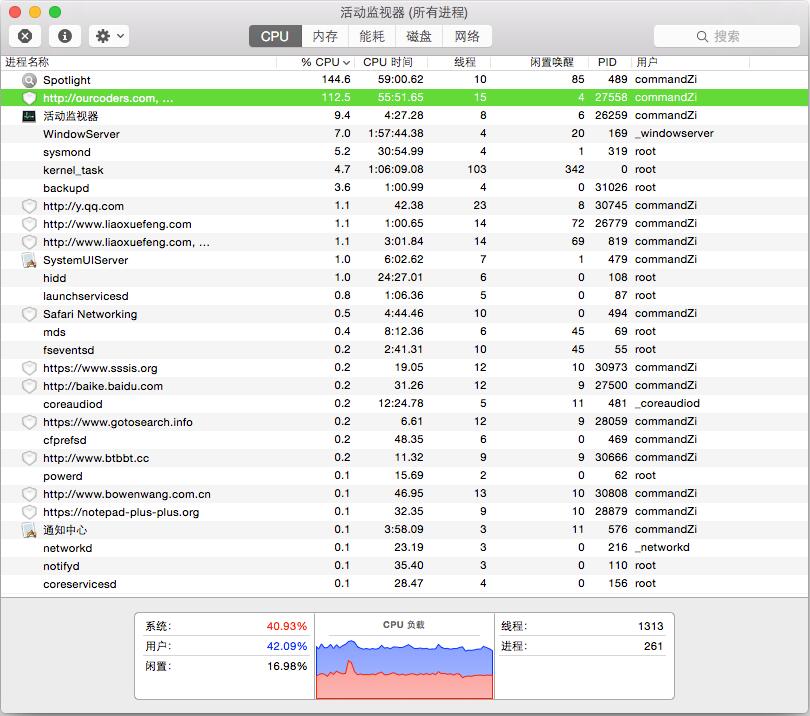Click the Spotlight magnifier icon

tap(29, 80)
